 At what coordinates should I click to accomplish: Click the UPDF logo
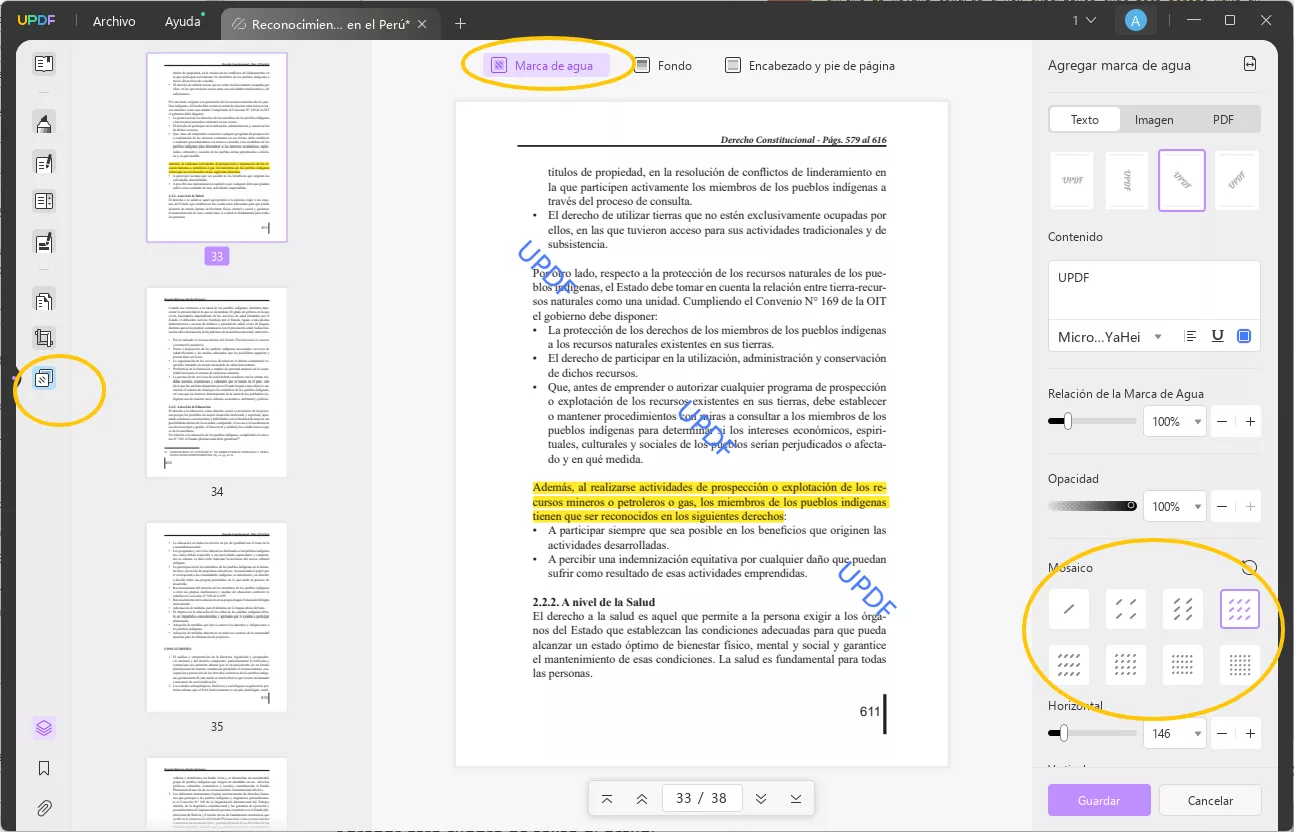[x=36, y=21]
